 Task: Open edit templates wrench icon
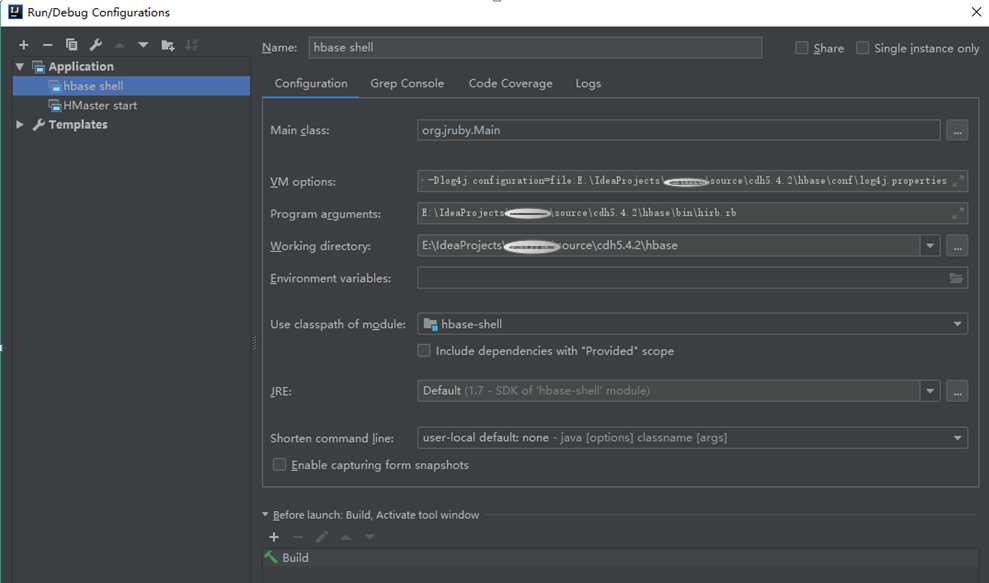pyautogui.click(x=95, y=45)
